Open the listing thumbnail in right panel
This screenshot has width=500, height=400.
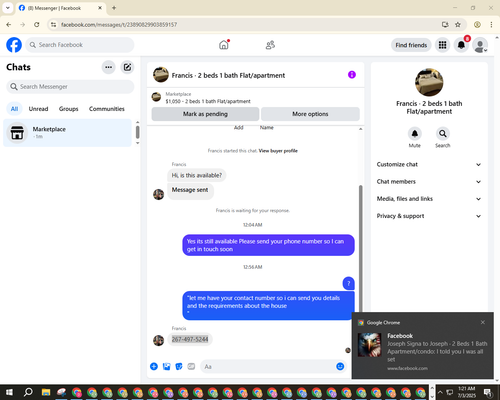(429, 82)
